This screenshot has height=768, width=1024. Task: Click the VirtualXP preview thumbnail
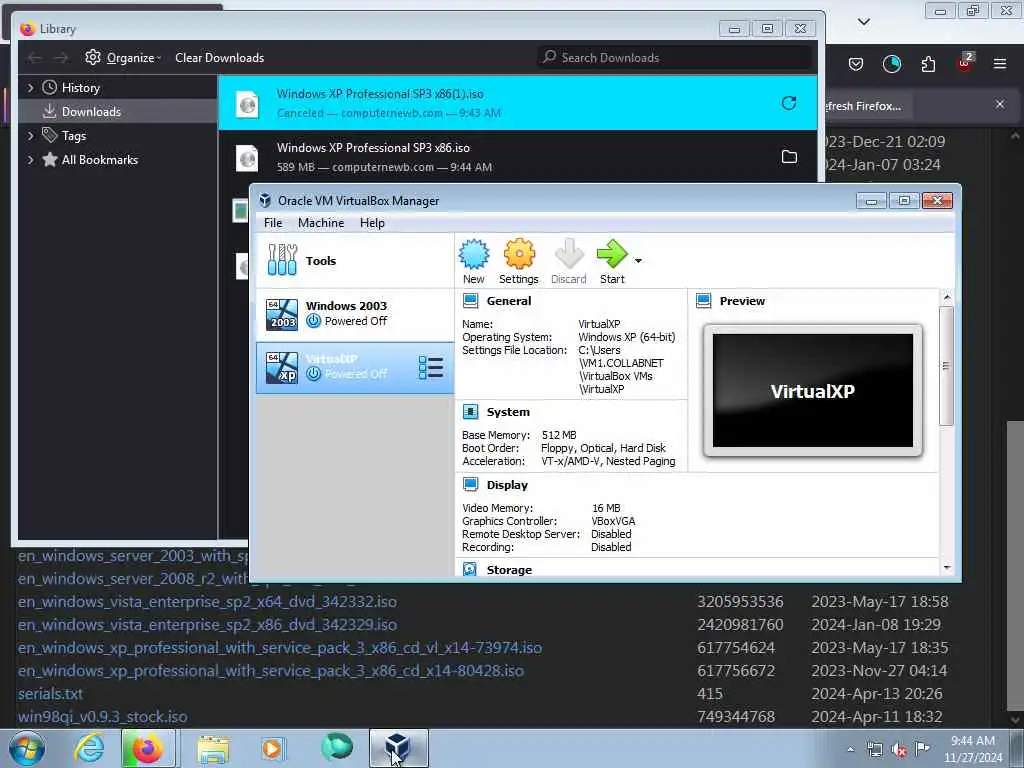coord(812,391)
